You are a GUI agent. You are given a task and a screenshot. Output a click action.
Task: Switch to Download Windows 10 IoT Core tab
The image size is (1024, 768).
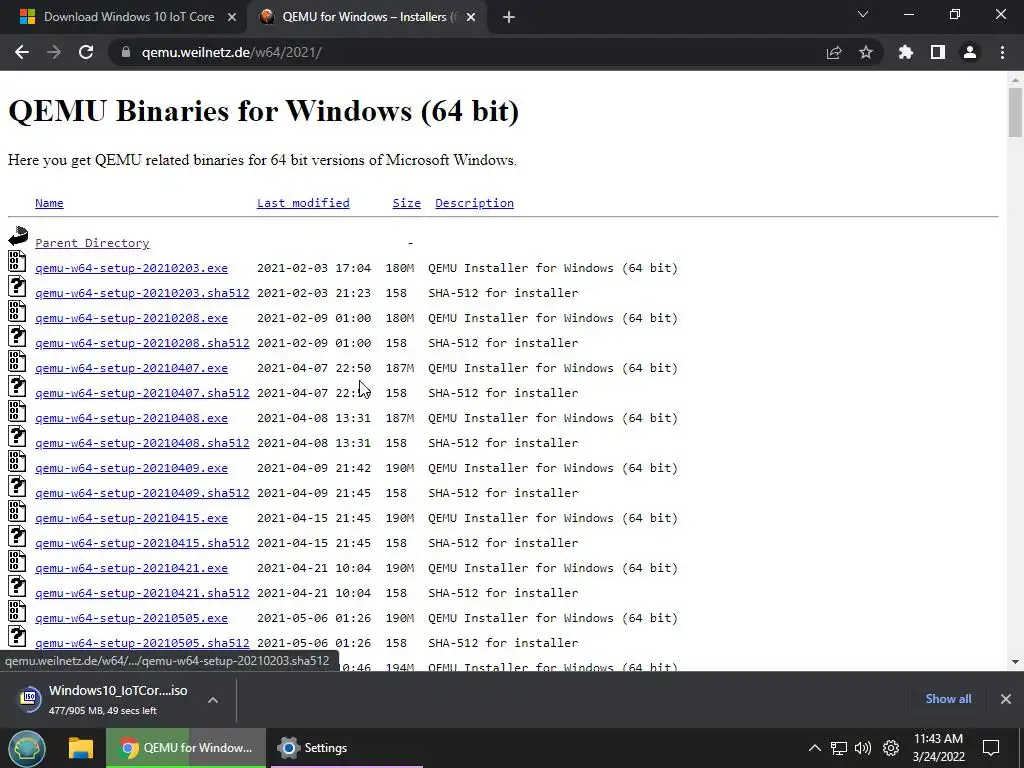coord(129,17)
